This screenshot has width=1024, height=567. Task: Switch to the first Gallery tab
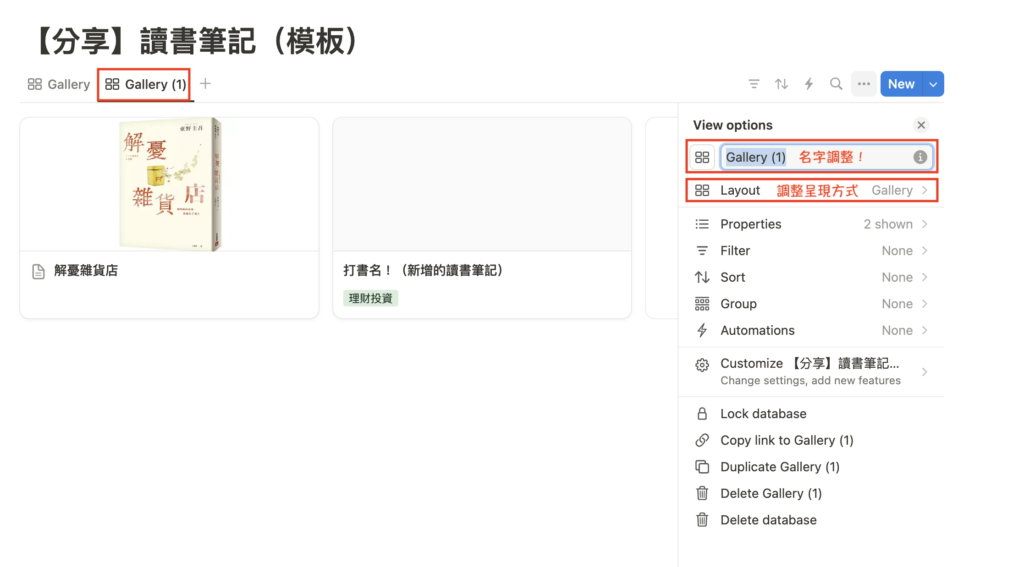click(x=59, y=84)
